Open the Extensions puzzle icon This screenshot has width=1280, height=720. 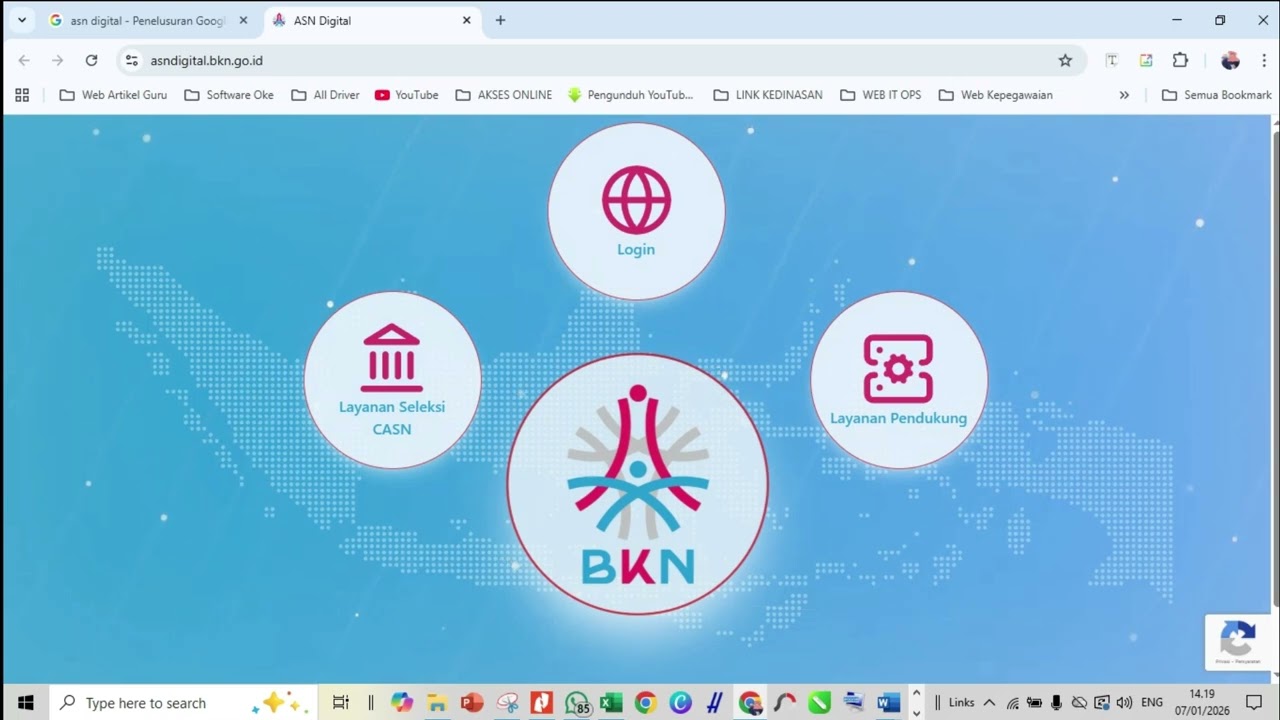(1180, 60)
